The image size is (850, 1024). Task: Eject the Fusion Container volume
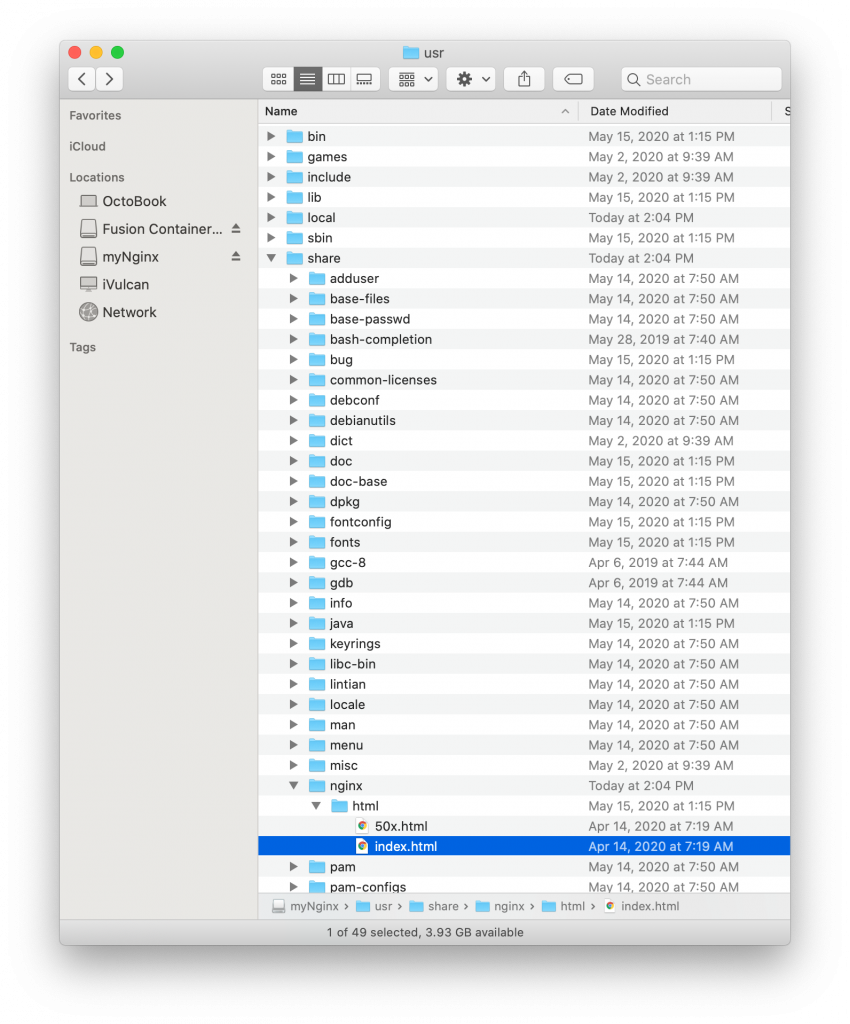[x=236, y=229]
